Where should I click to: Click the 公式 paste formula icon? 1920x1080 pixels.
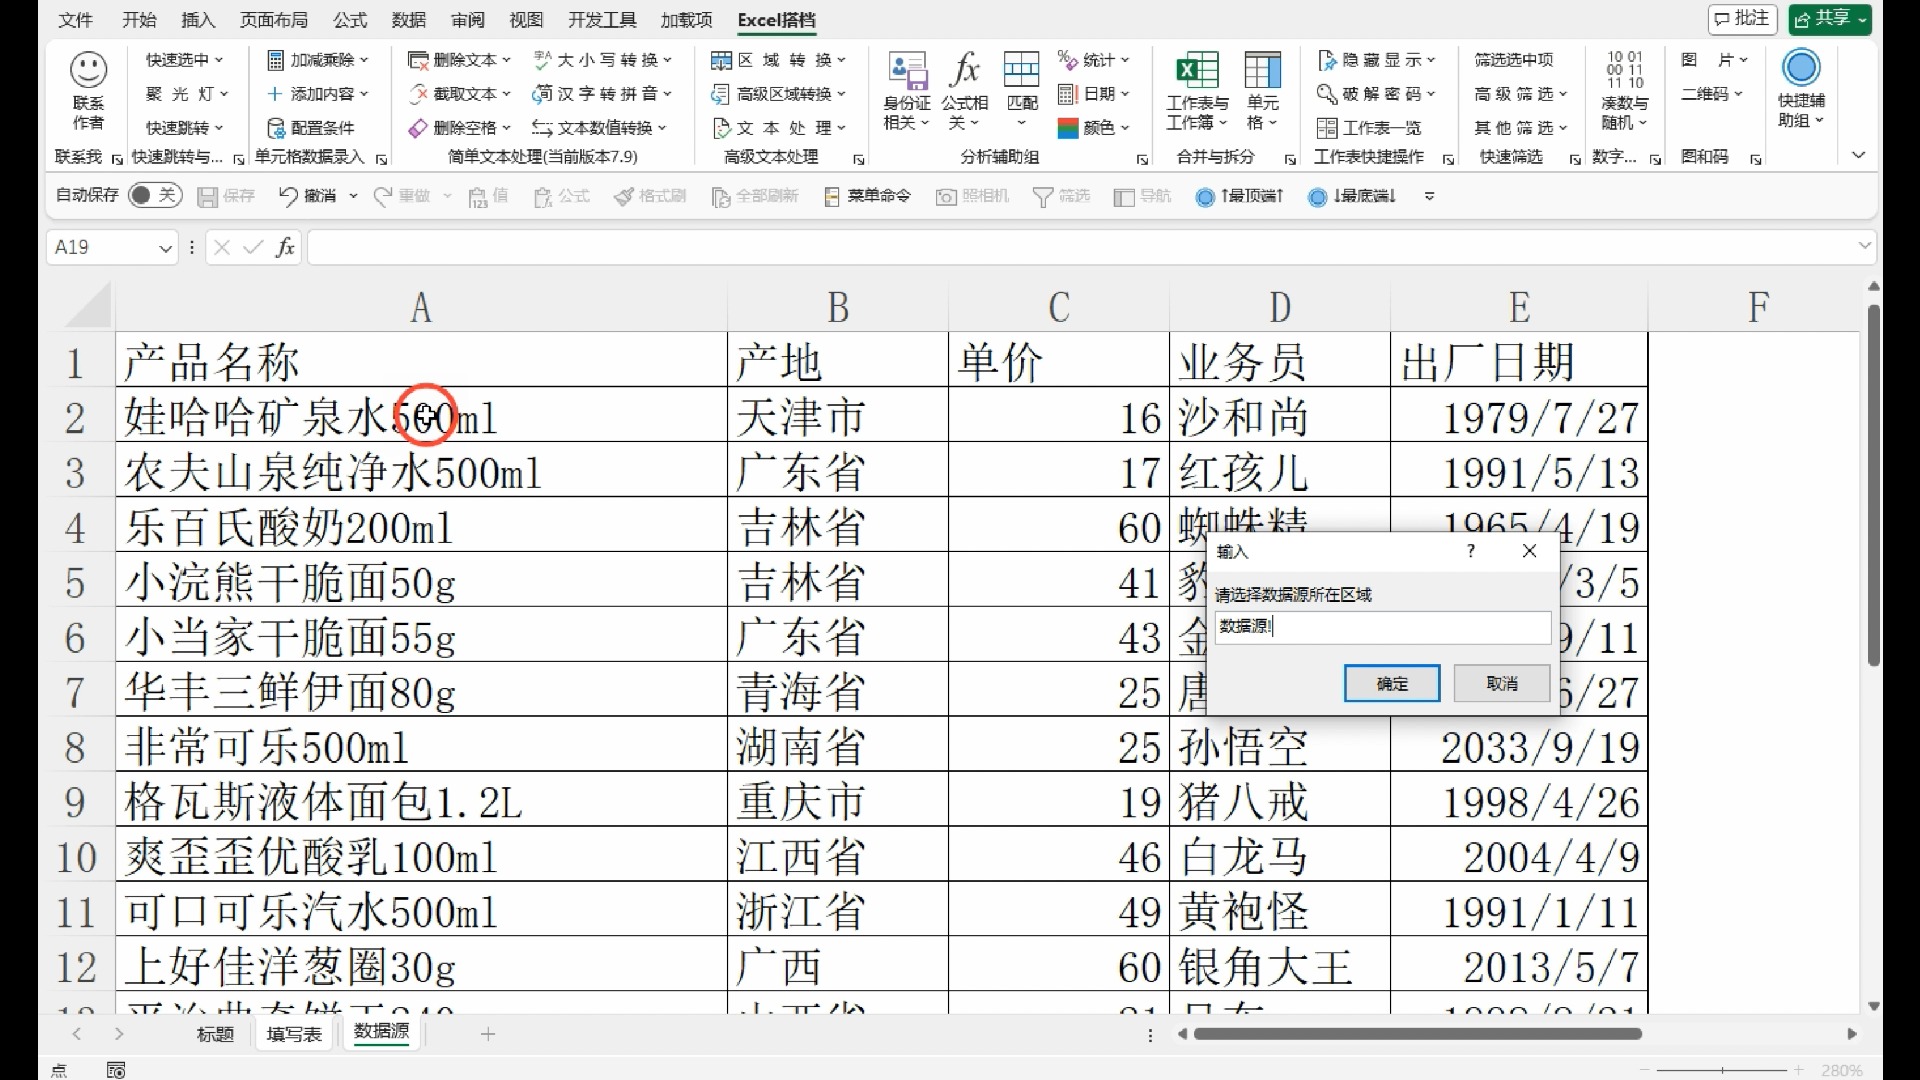pyautogui.click(x=543, y=197)
